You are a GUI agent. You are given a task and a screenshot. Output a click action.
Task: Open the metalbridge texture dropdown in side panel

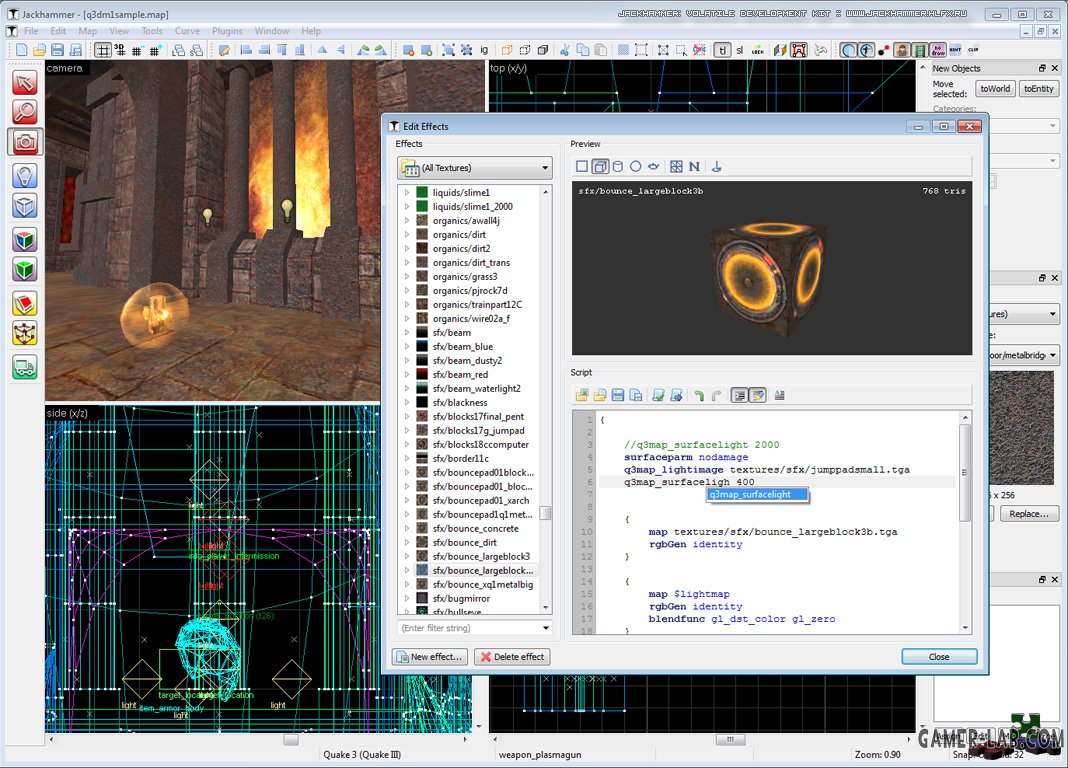tap(1053, 355)
